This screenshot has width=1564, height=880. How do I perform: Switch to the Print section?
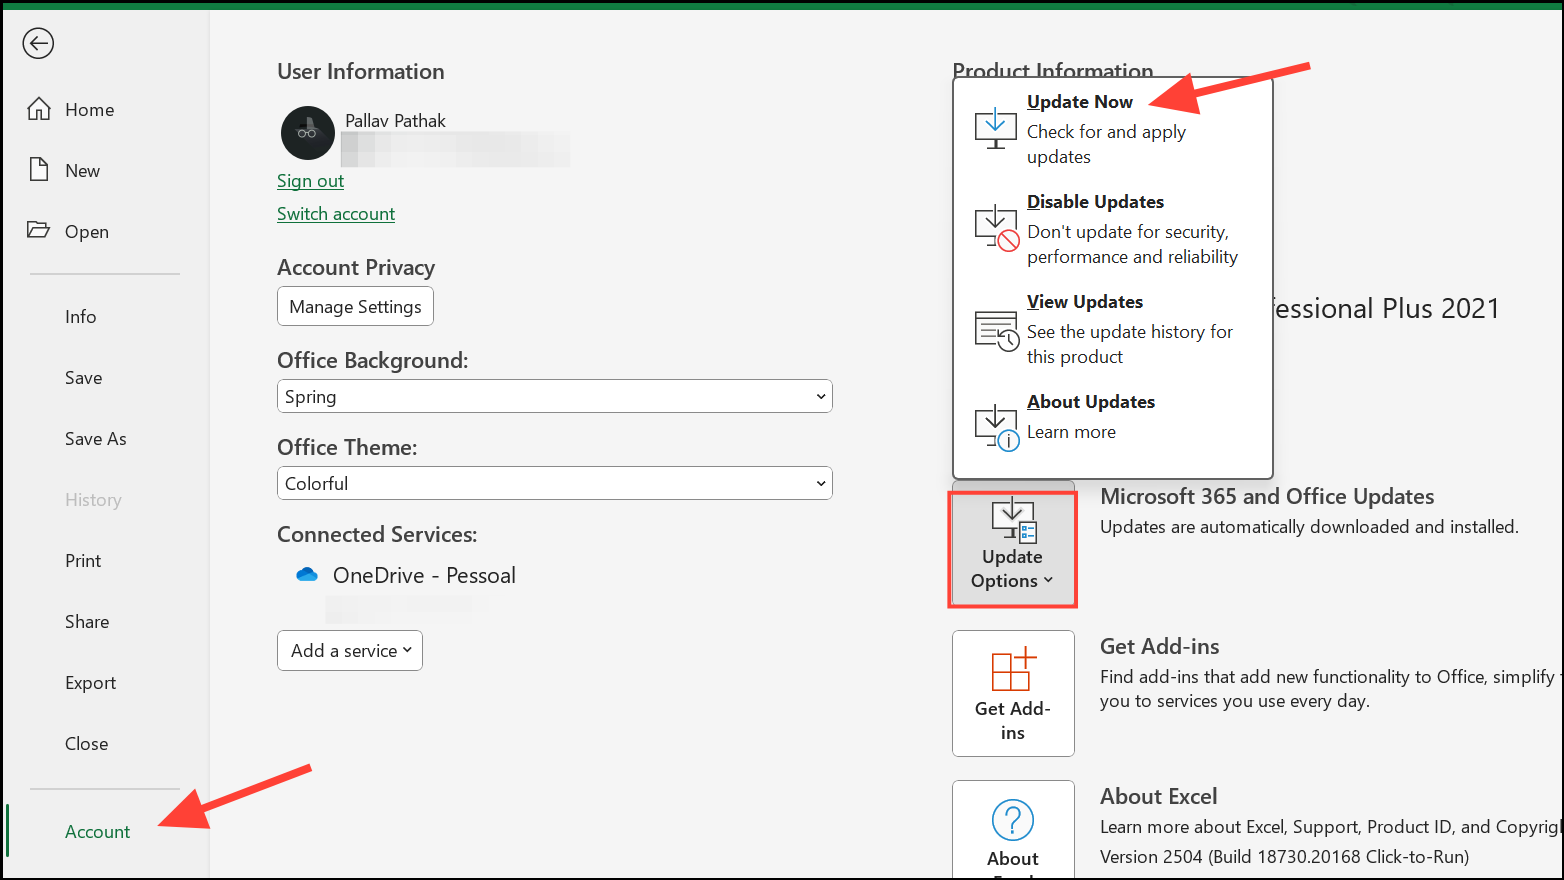click(x=82, y=560)
